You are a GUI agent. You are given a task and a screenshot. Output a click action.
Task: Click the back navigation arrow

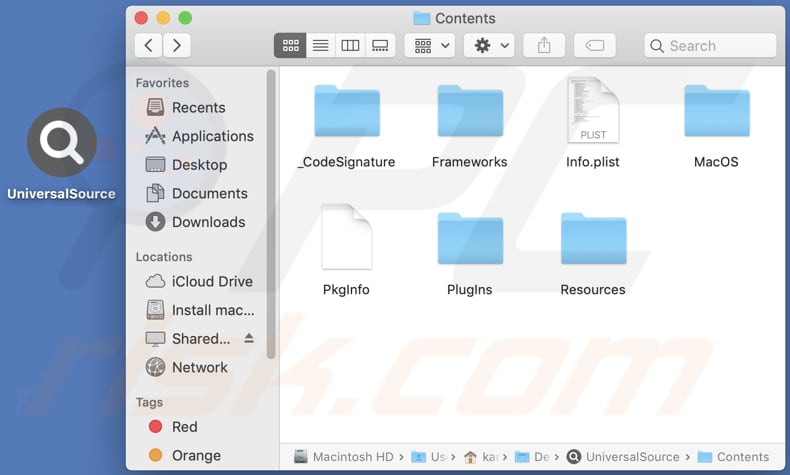tap(149, 45)
